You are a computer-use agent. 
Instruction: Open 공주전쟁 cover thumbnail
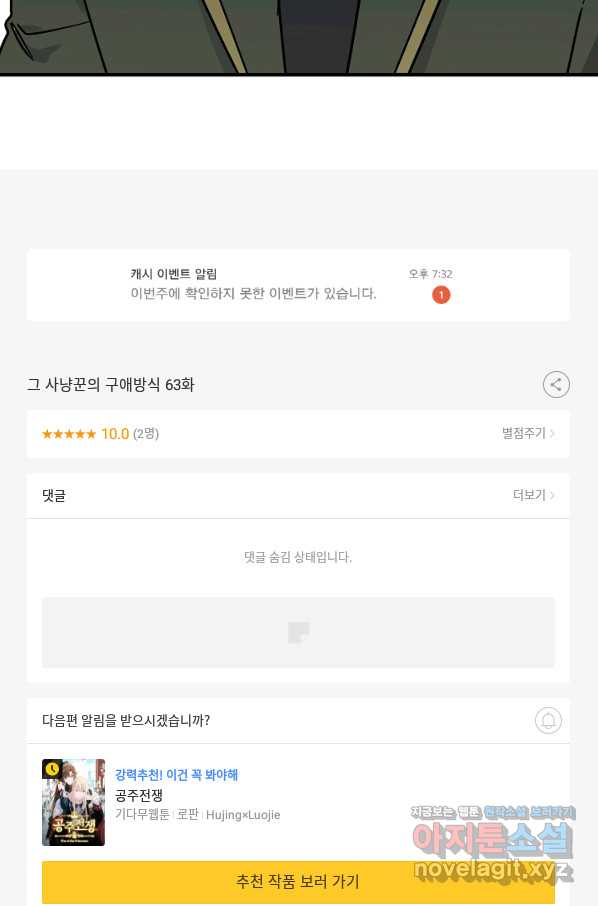point(73,802)
